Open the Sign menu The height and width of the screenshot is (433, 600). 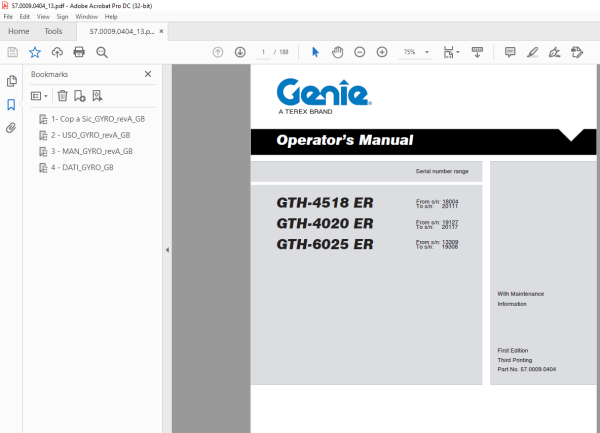[62, 16]
